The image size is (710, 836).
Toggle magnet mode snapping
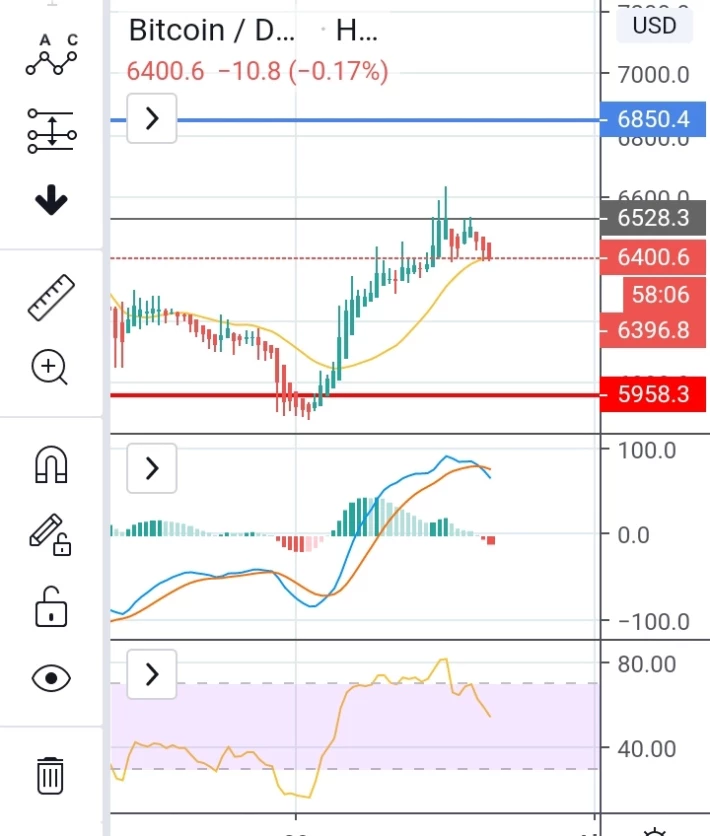(51, 464)
